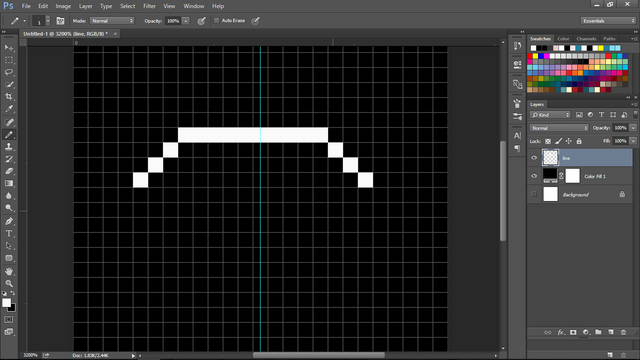Add a layer style with fx
Screen dimensions: 640x360
pos(560,332)
